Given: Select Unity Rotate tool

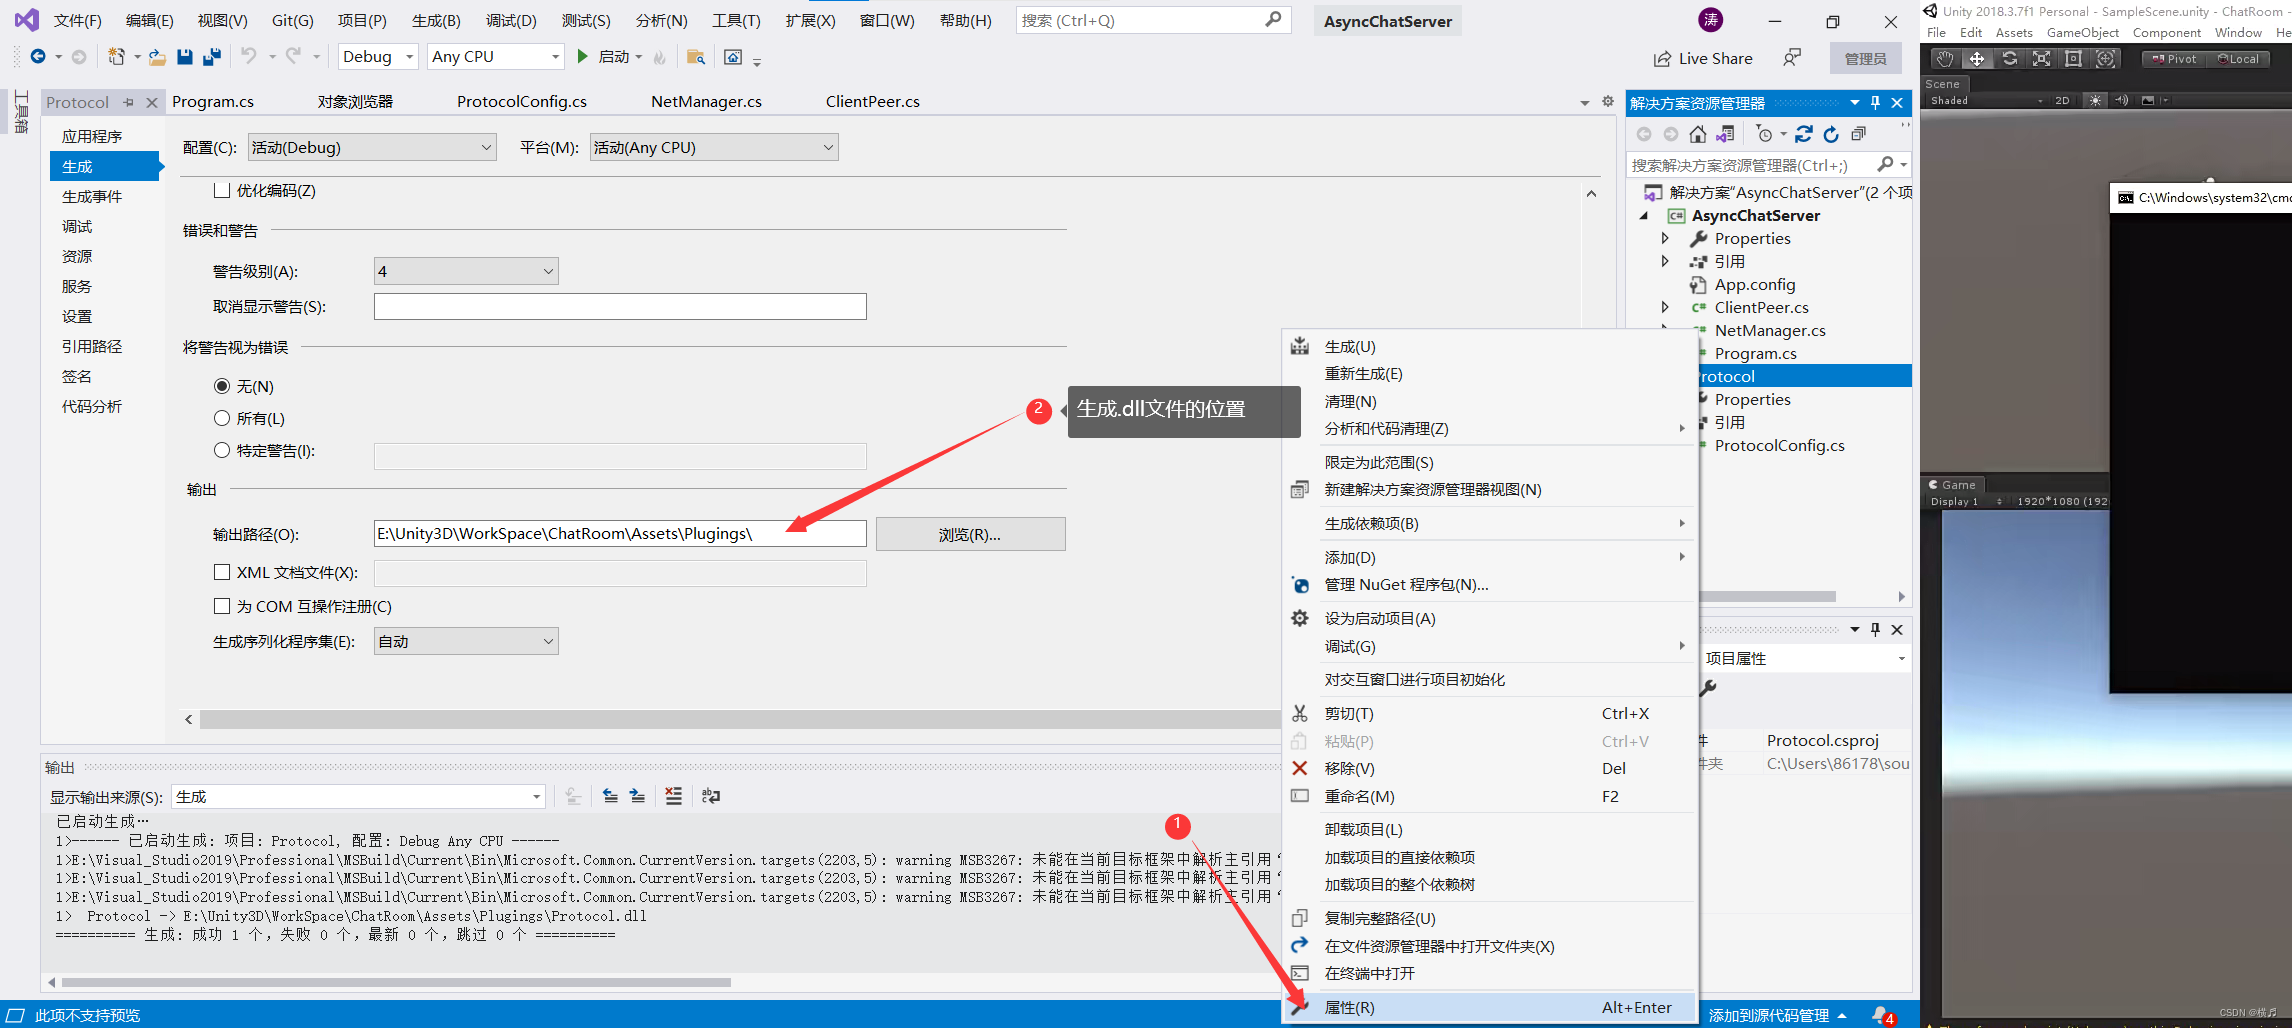Looking at the screenshot, I should [2009, 59].
